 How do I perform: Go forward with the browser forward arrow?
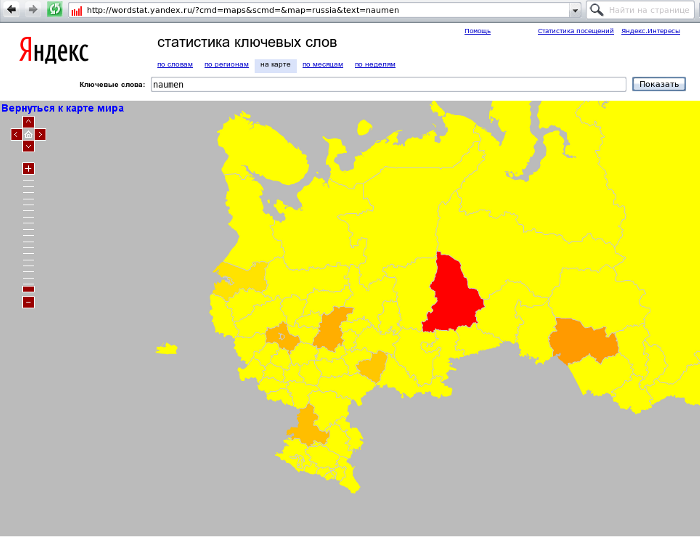point(33,9)
